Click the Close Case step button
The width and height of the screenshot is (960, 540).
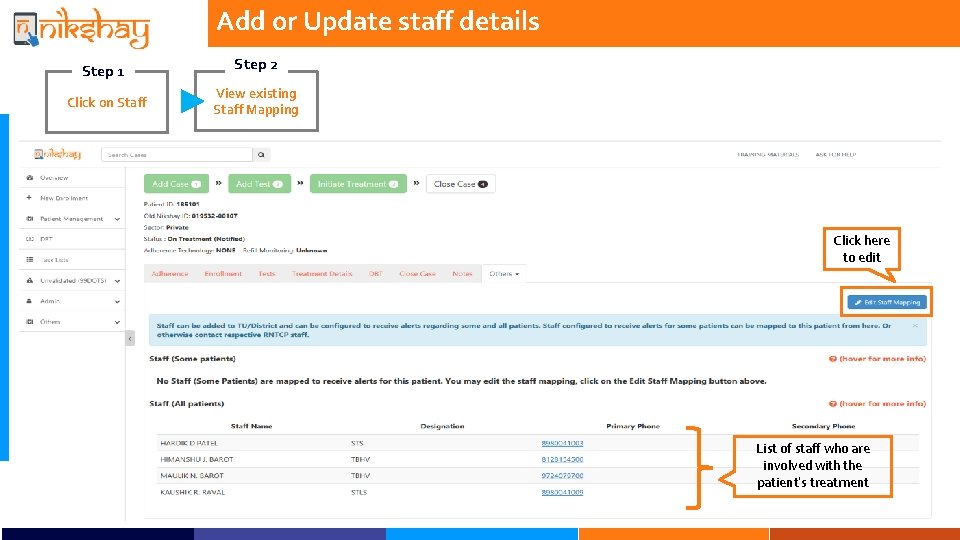[x=460, y=184]
